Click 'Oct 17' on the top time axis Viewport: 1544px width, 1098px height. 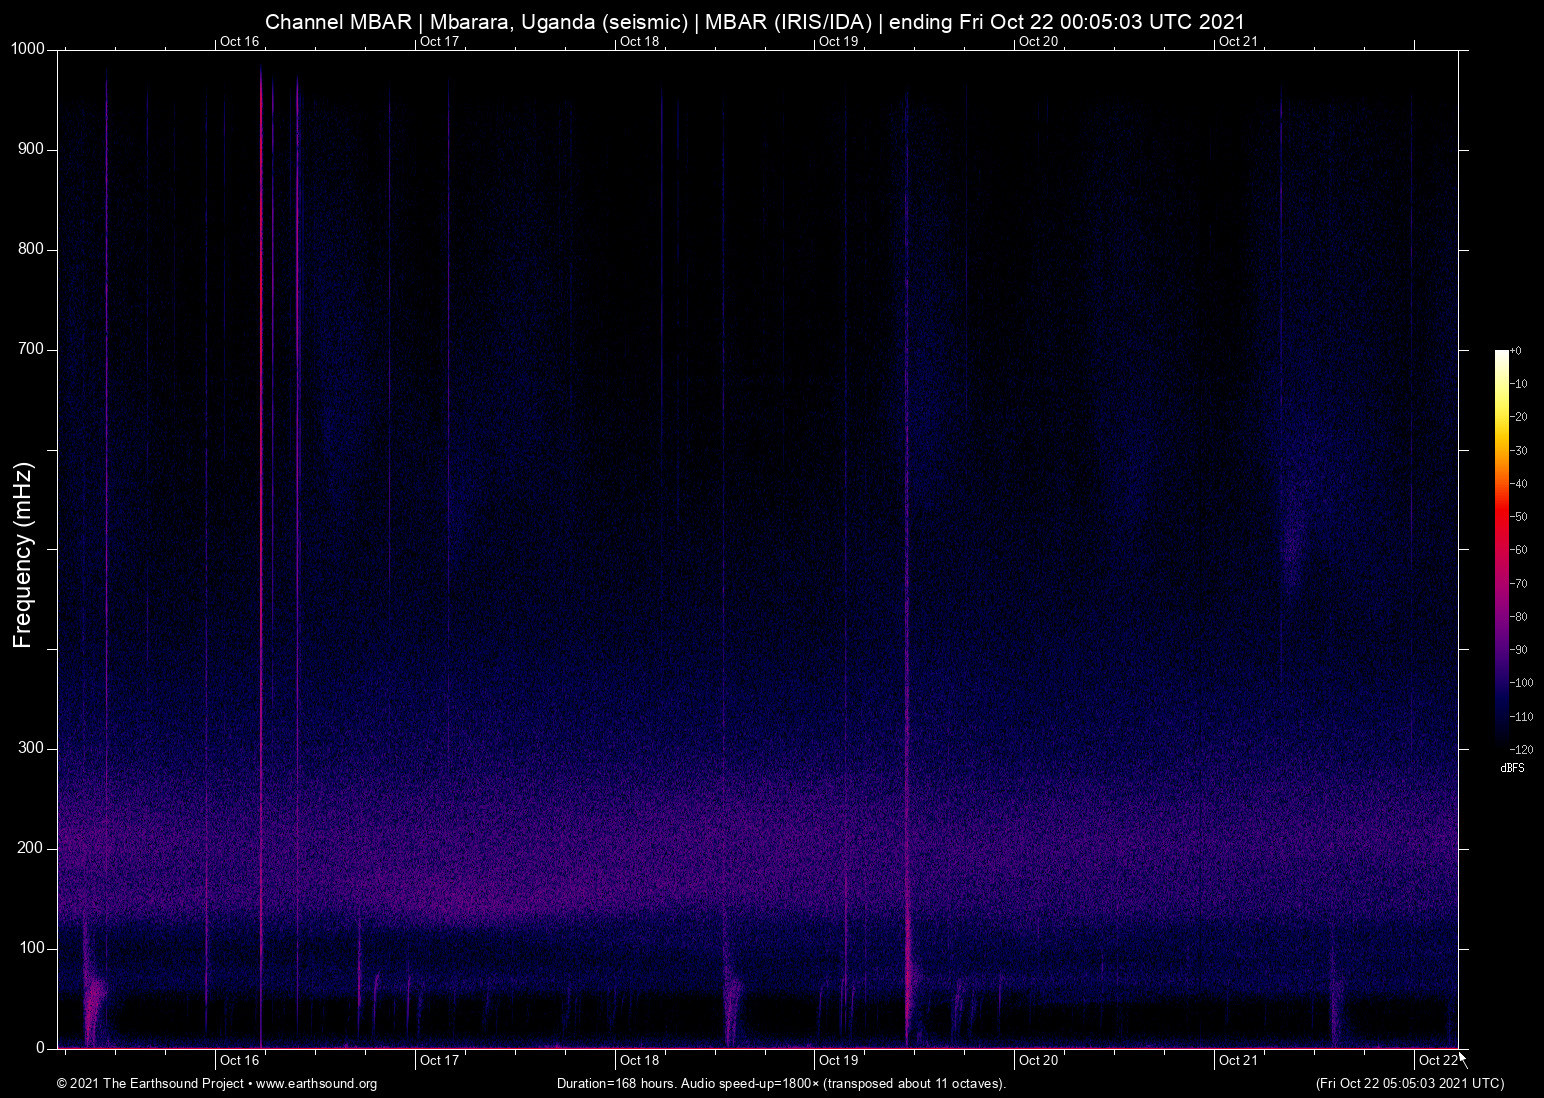click(x=440, y=41)
